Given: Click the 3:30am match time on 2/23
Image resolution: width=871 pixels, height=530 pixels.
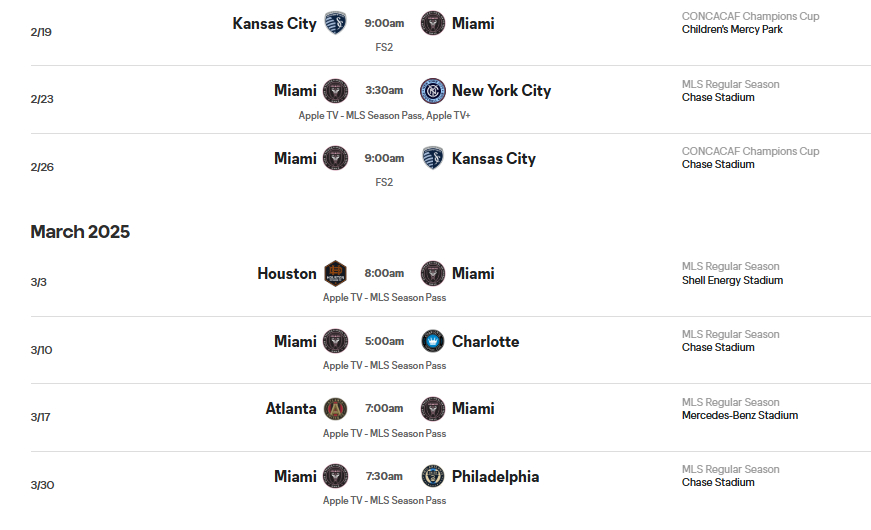Looking at the screenshot, I should tap(384, 90).
